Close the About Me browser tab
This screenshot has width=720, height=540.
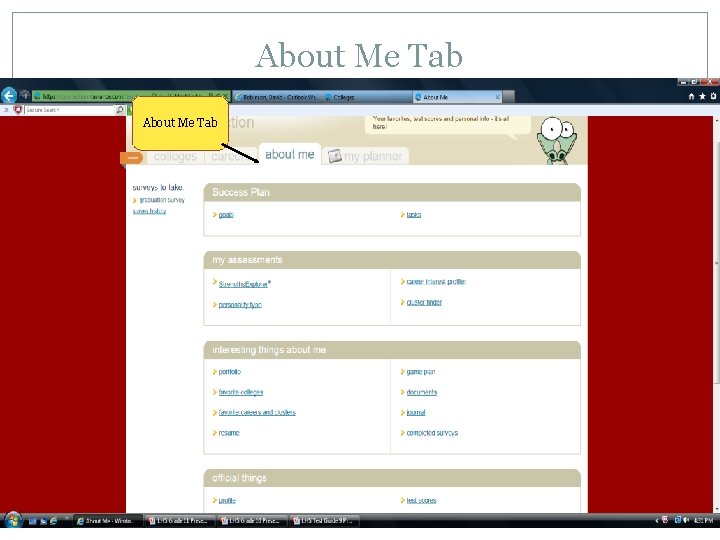click(x=498, y=97)
